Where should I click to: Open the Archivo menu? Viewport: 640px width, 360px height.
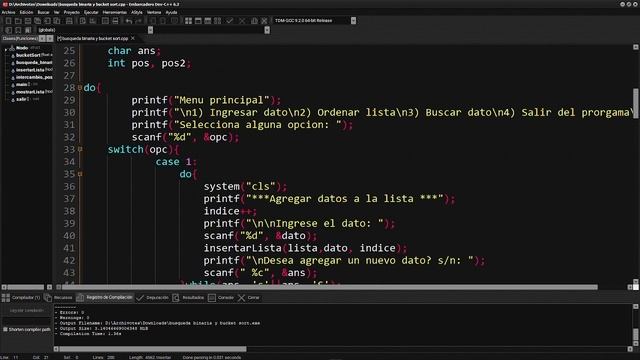[x=8, y=12]
